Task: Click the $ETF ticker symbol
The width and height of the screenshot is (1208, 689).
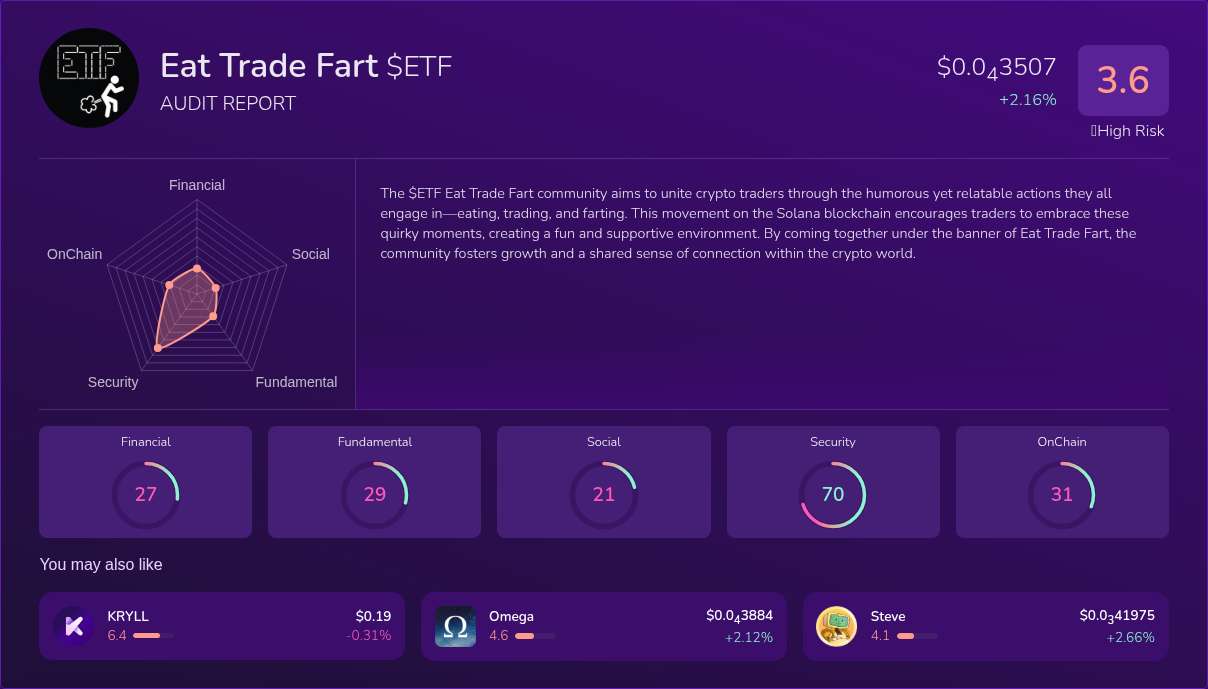Action: coord(419,67)
